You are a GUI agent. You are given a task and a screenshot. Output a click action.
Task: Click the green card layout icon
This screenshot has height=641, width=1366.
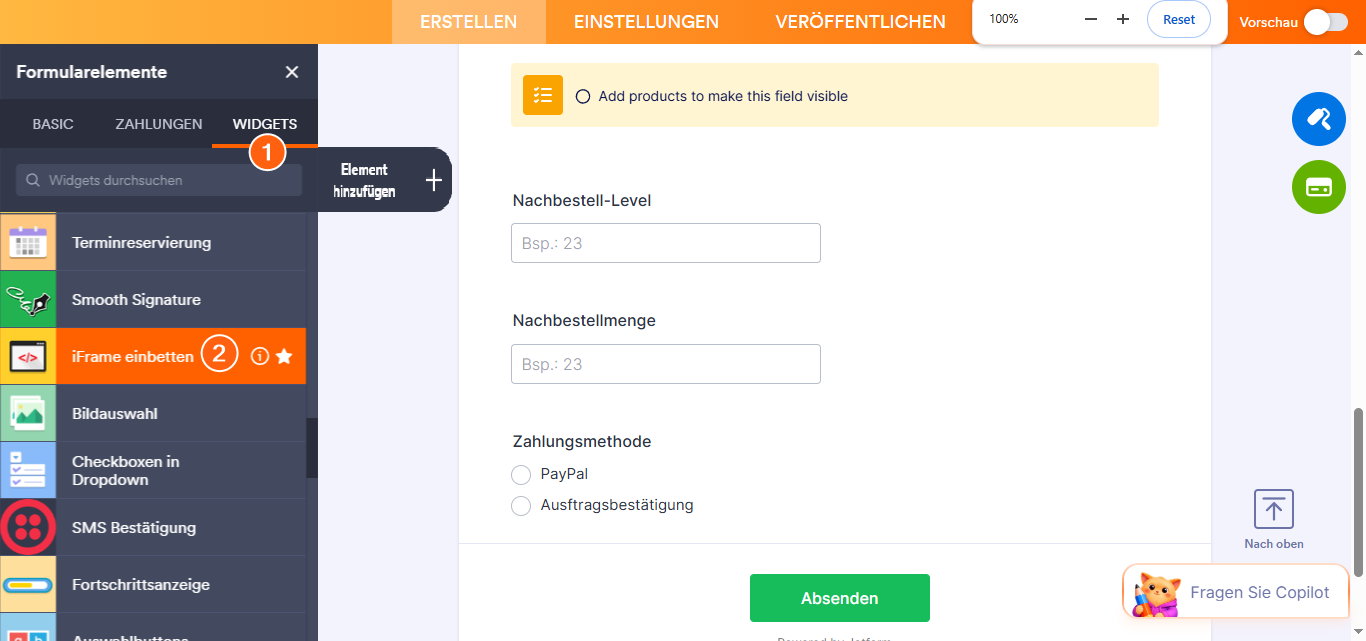pyautogui.click(x=1318, y=187)
